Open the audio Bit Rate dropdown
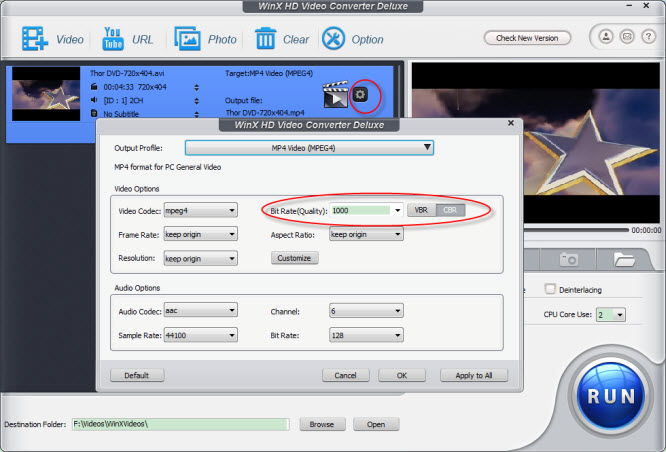666x452 pixels. pos(366,335)
